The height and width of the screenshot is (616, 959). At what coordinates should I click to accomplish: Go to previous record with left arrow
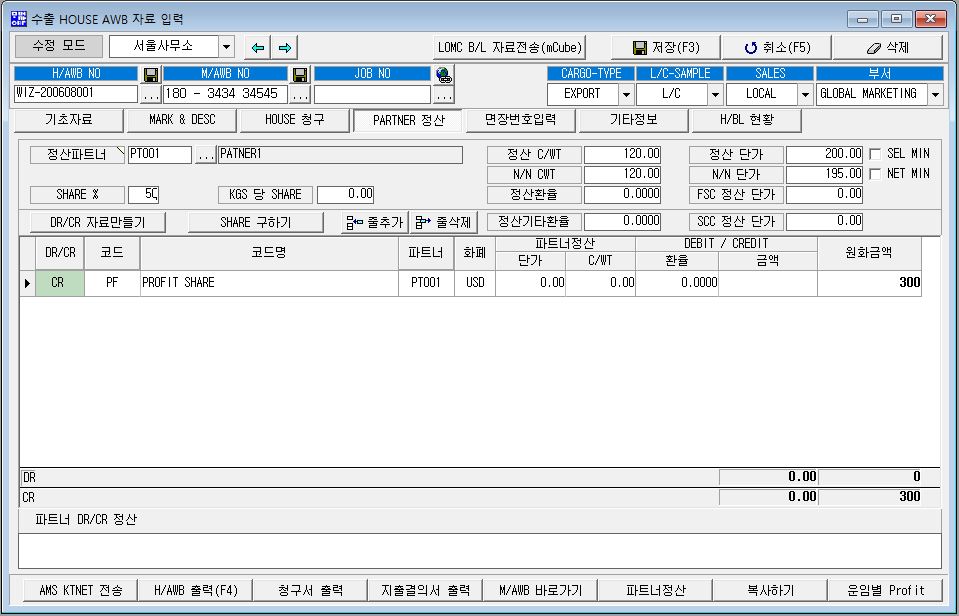tap(257, 47)
